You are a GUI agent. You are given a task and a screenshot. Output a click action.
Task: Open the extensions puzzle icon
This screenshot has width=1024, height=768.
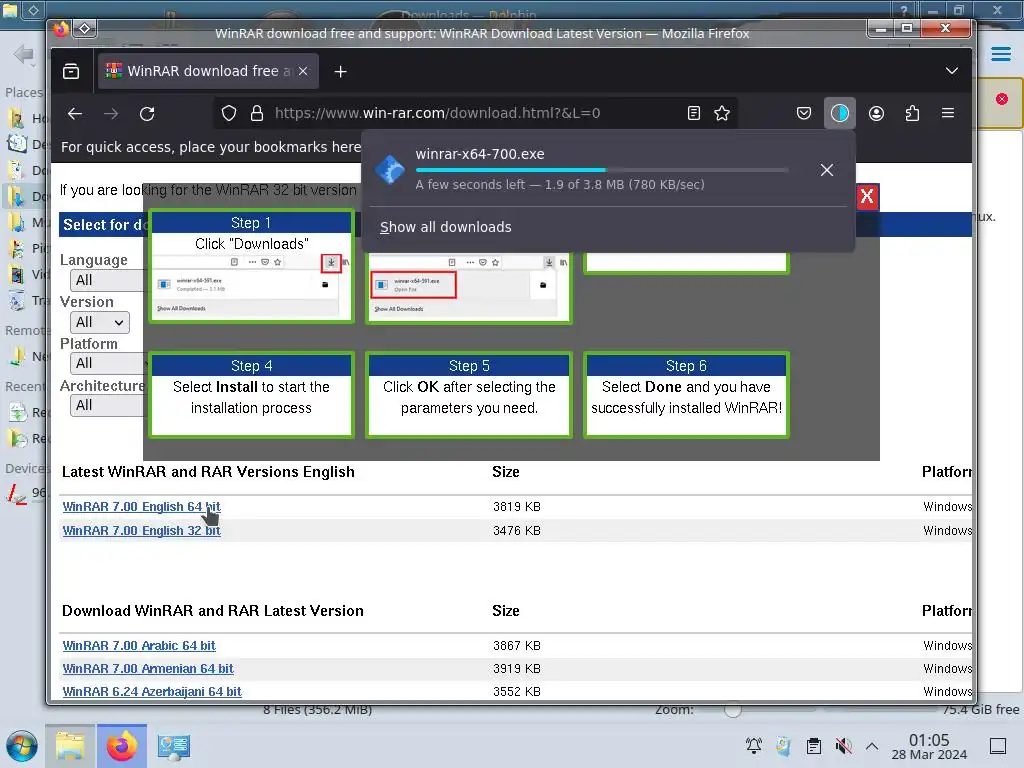click(912, 114)
